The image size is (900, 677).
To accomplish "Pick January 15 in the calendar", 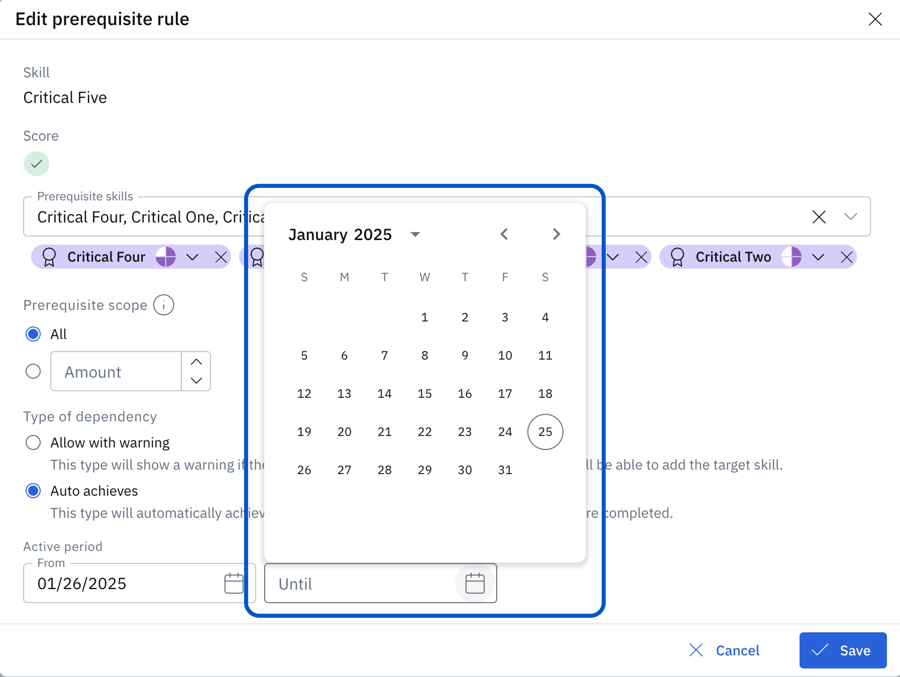I will point(425,394).
